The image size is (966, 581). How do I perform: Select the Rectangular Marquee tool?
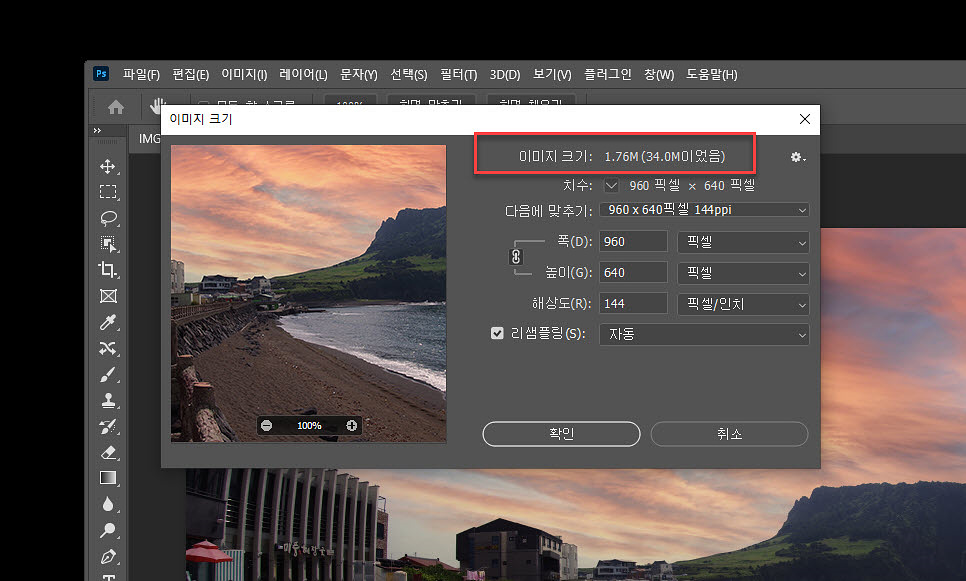pyautogui.click(x=108, y=192)
